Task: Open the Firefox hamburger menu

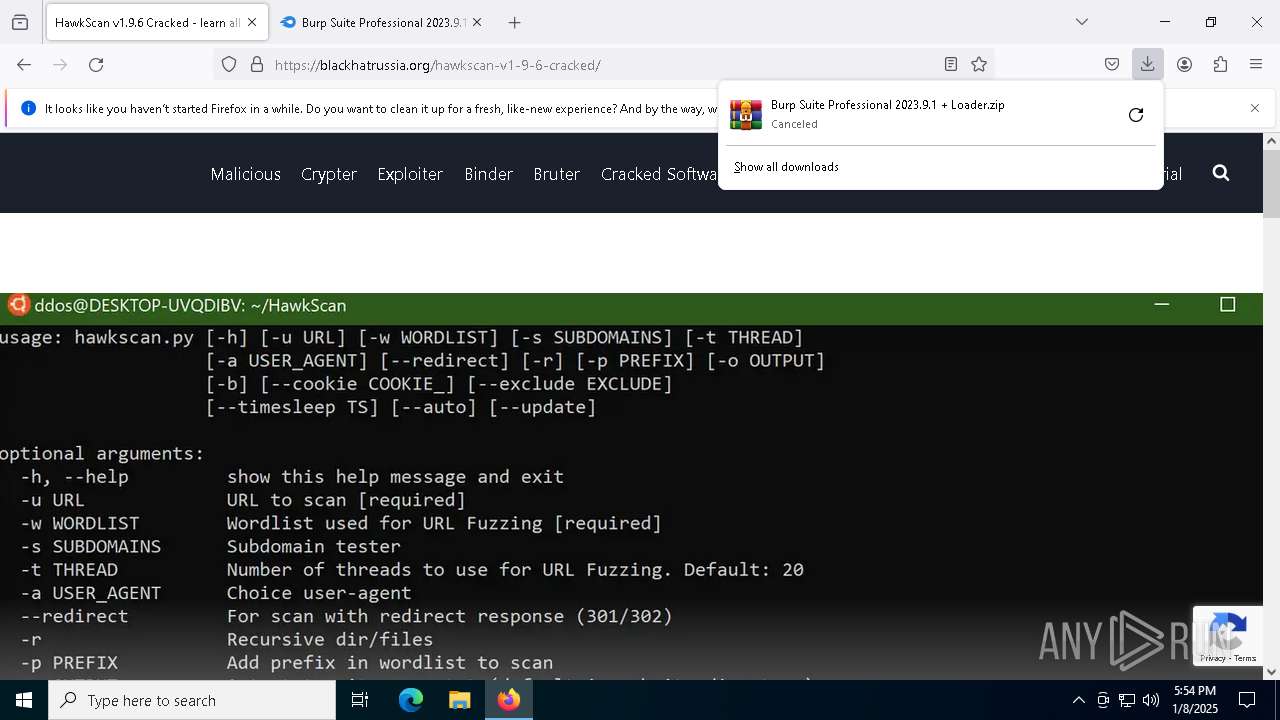Action: click(x=1256, y=65)
